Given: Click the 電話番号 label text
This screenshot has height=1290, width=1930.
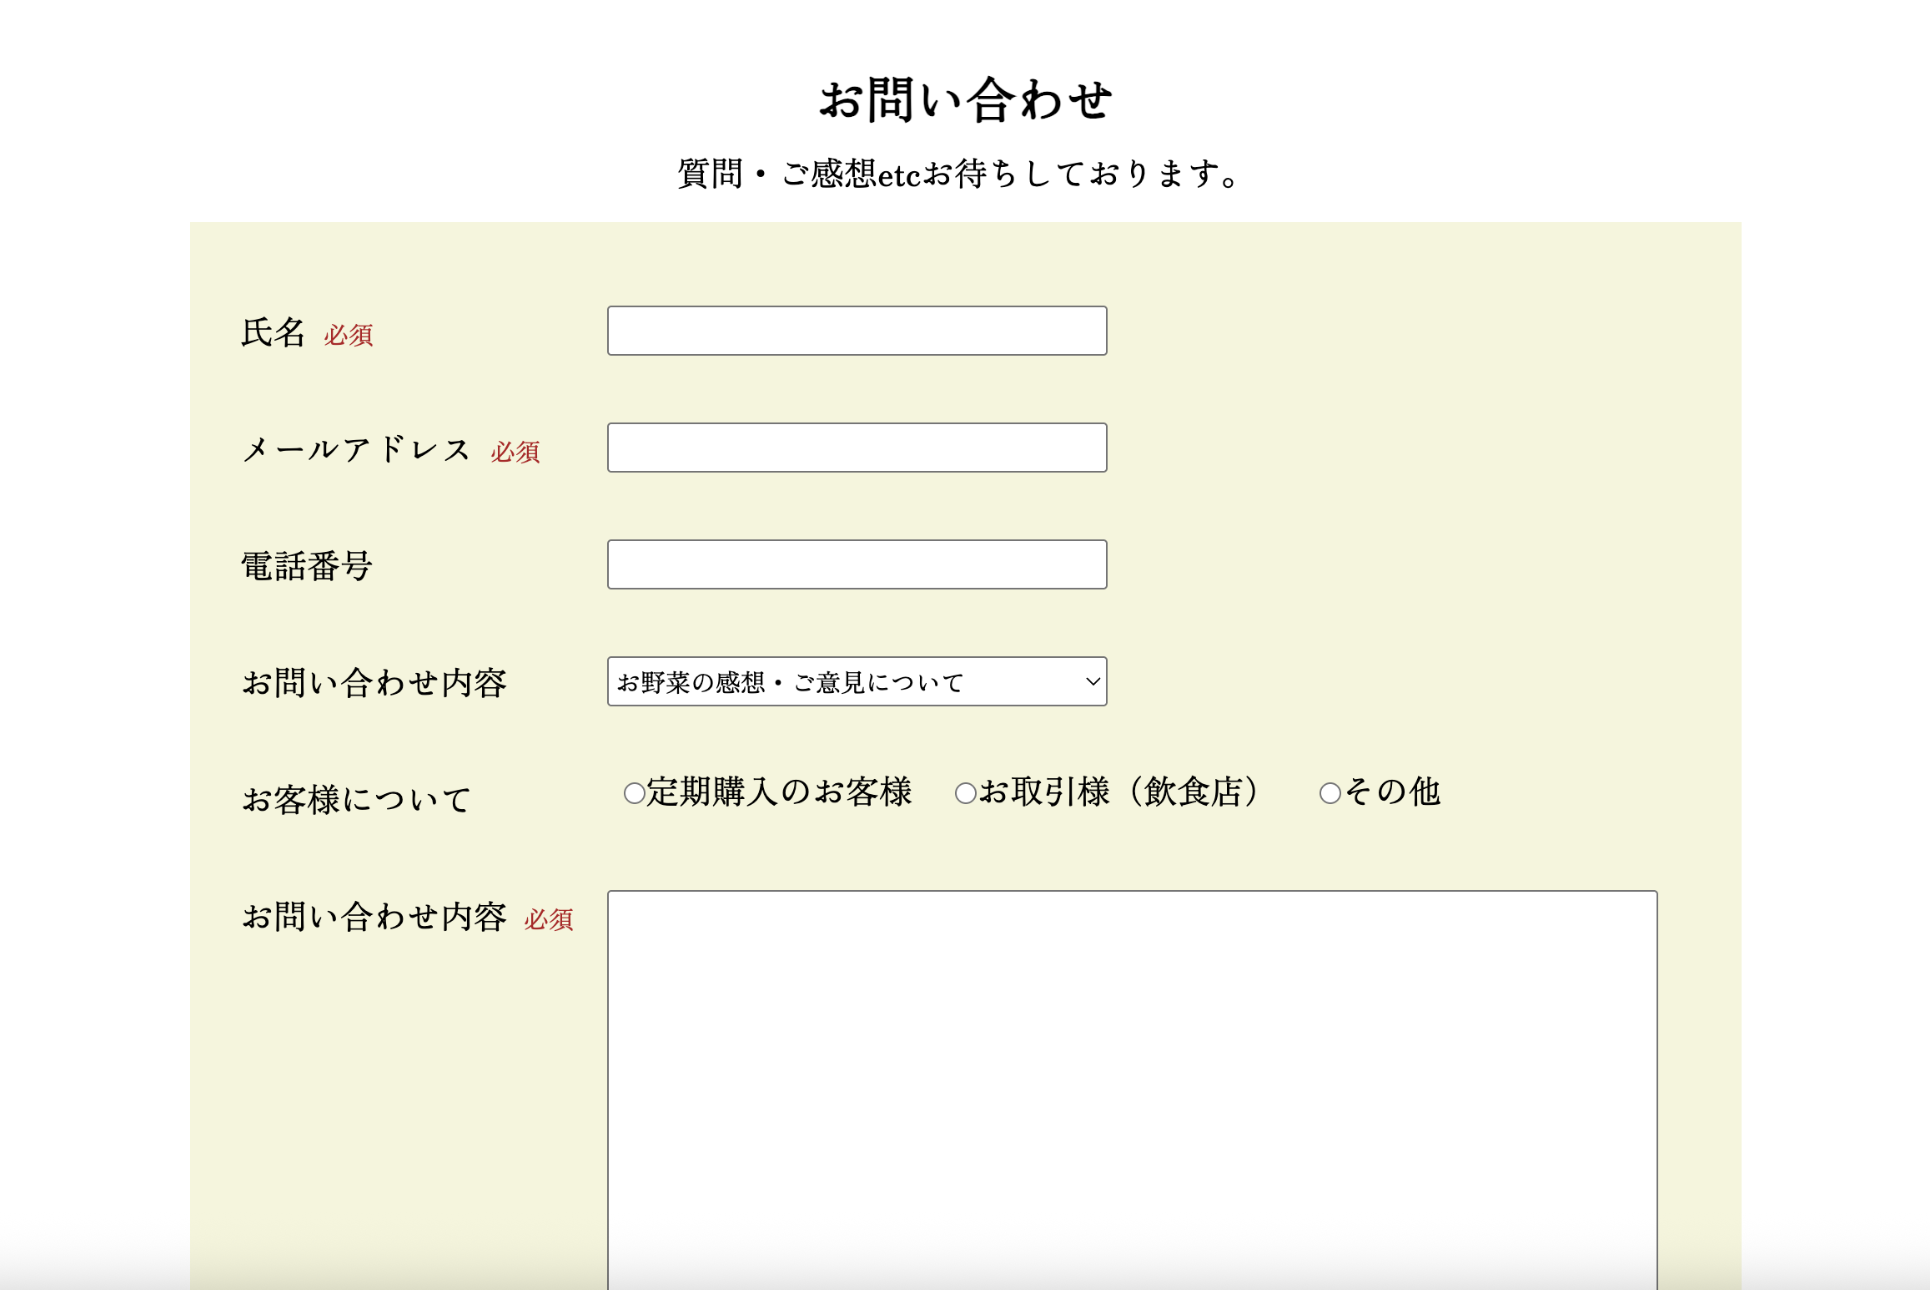Looking at the screenshot, I should tap(307, 567).
